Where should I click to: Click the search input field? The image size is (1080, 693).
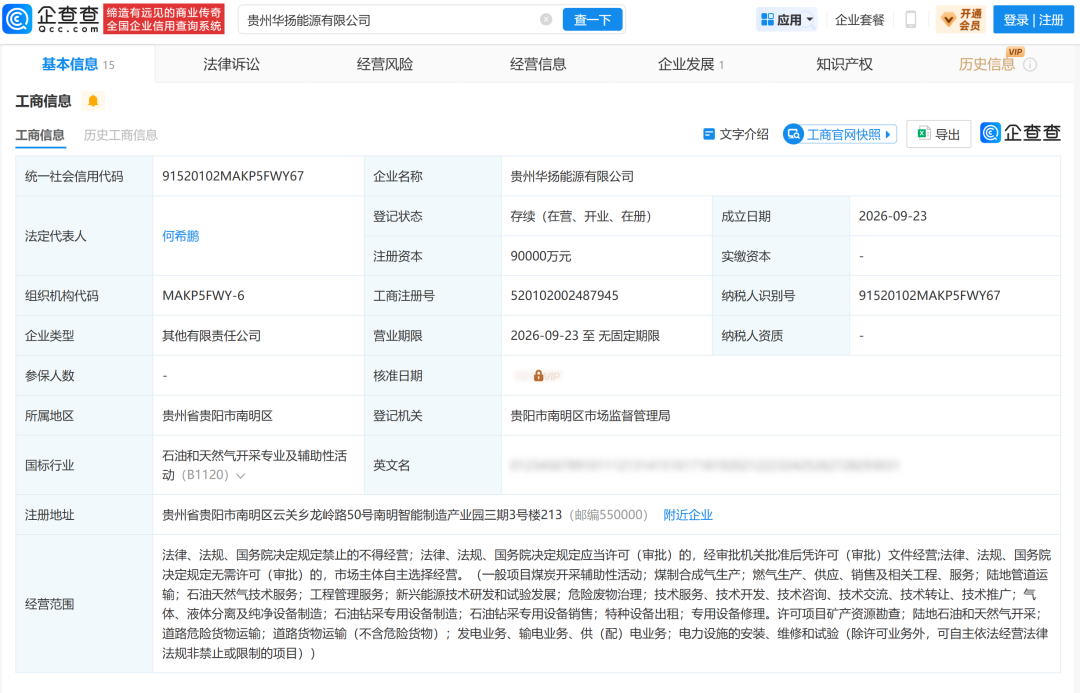click(391, 20)
